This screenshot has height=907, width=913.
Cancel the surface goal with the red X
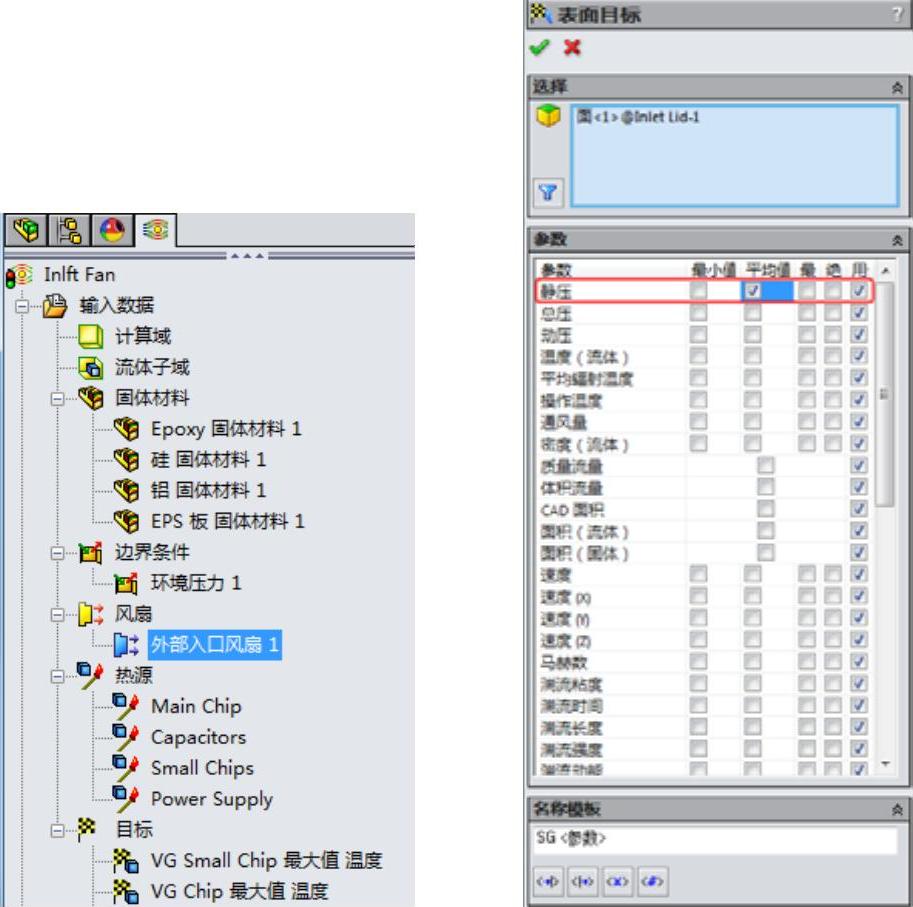pos(572,47)
